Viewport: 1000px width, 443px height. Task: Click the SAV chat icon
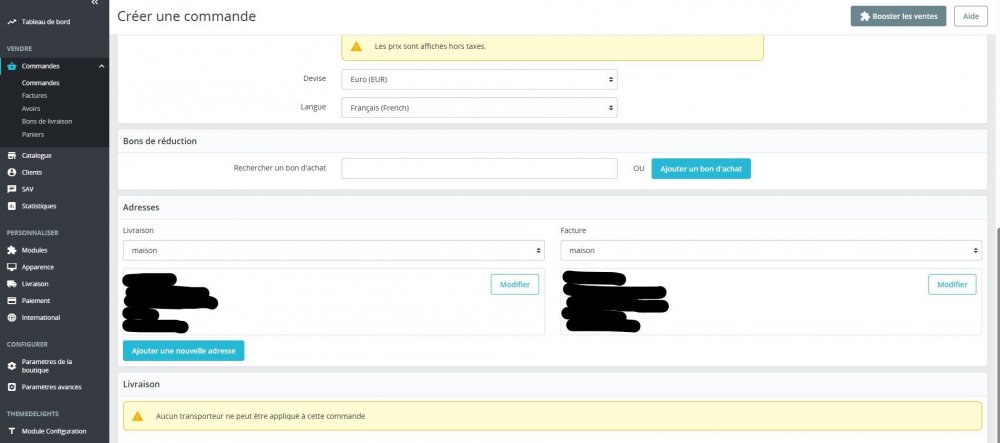(11, 189)
